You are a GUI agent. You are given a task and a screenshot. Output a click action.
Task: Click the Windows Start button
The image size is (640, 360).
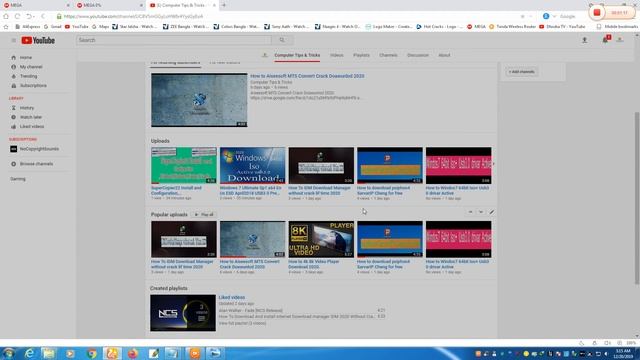8,353
